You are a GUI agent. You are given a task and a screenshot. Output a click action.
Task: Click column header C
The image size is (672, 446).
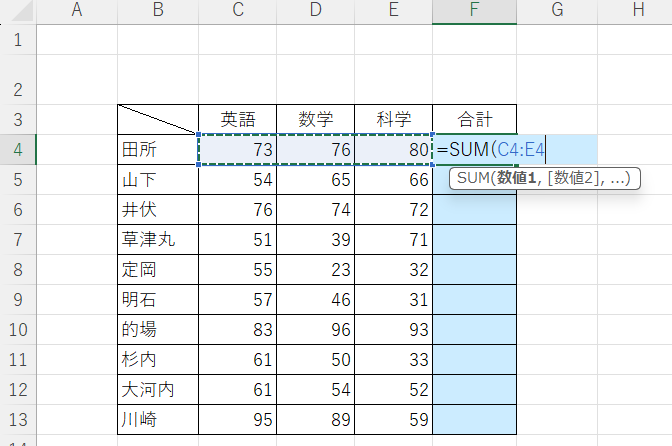click(x=238, y=11)
